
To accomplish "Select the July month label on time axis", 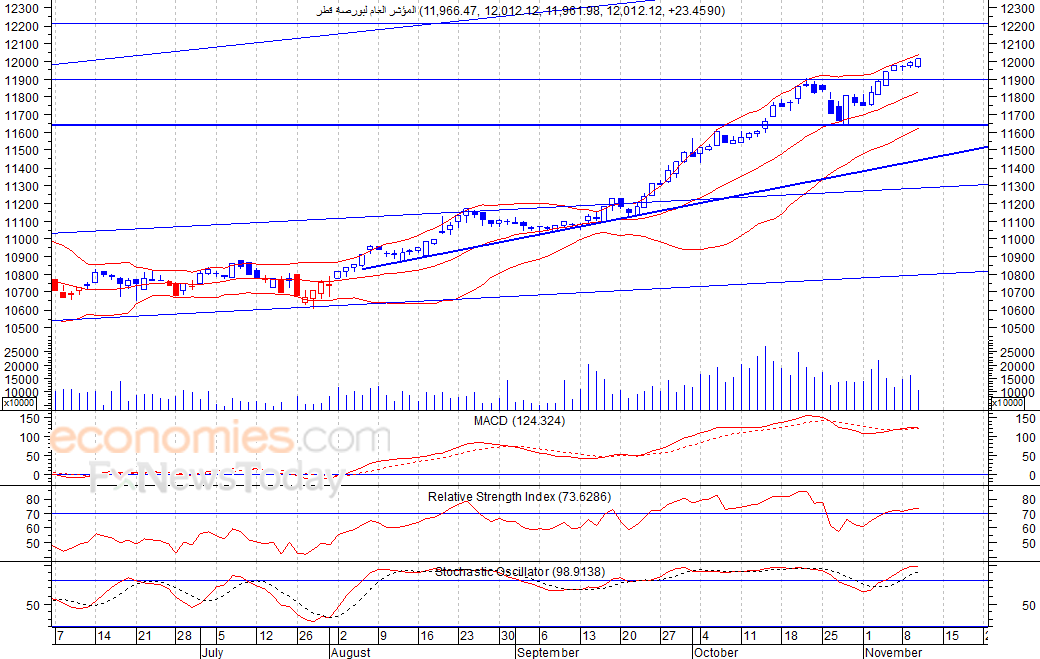I will tap(212, 652).
